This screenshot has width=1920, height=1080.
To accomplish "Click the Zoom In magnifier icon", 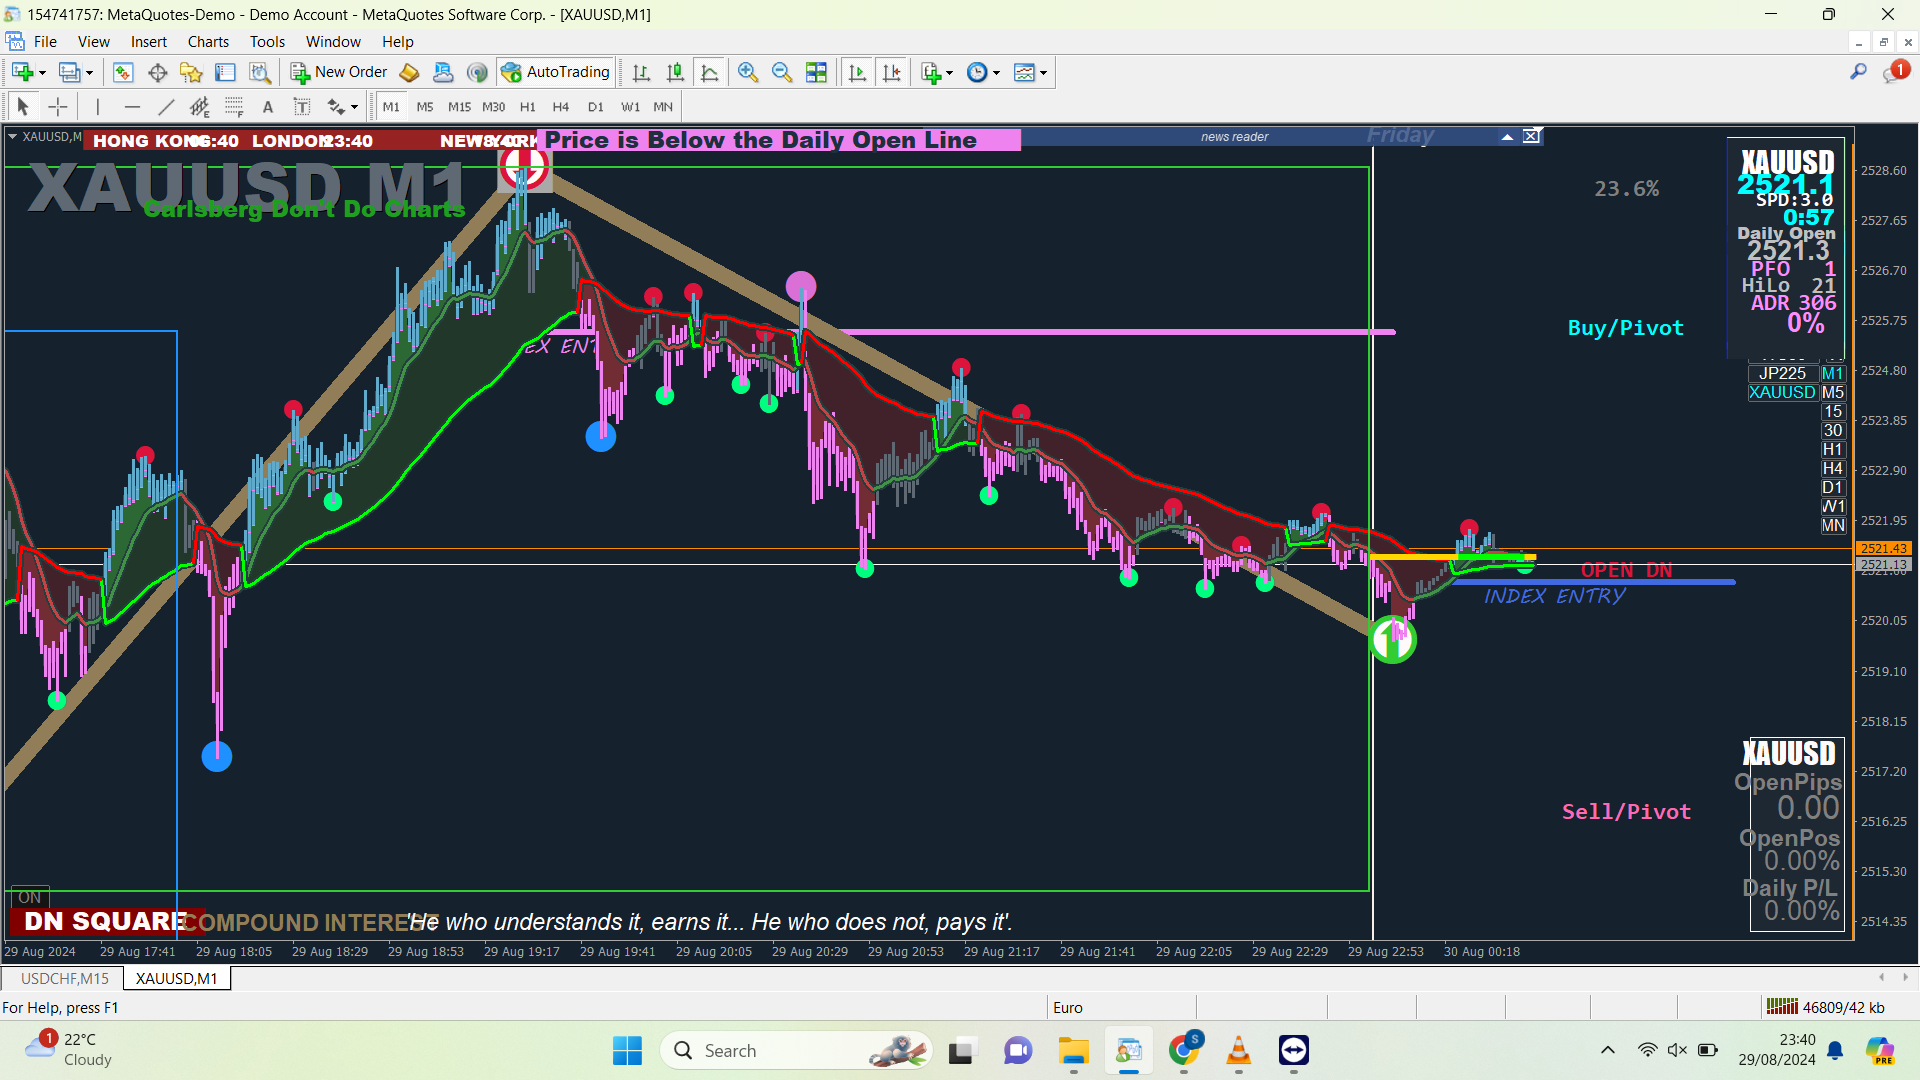I will (747, 72).
